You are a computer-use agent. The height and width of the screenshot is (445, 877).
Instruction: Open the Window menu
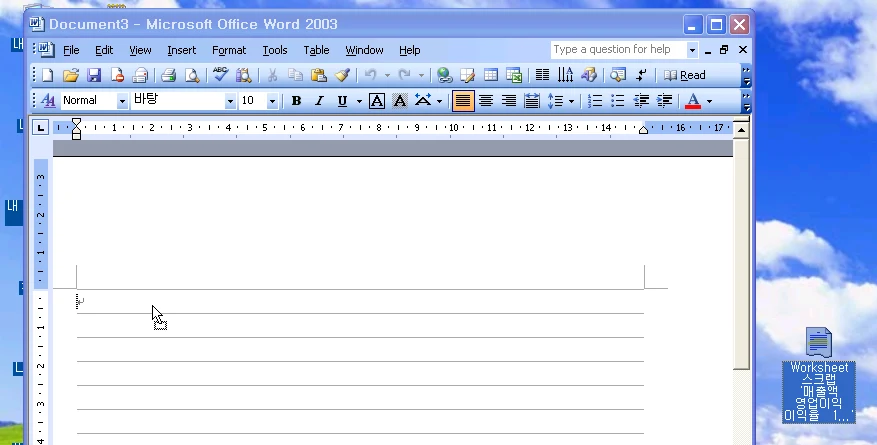[x=364, y=50]
